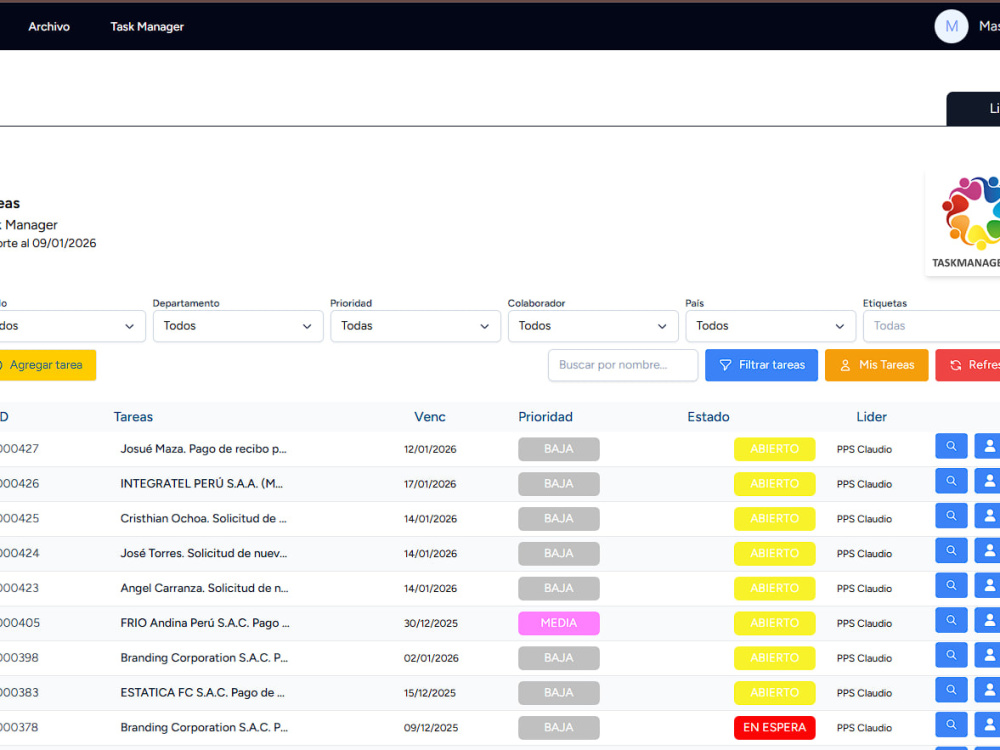The height and width of the screenshot is (750, 1000).
Task: Open magnifier icon for task 000405
Action: pos(951,620)
